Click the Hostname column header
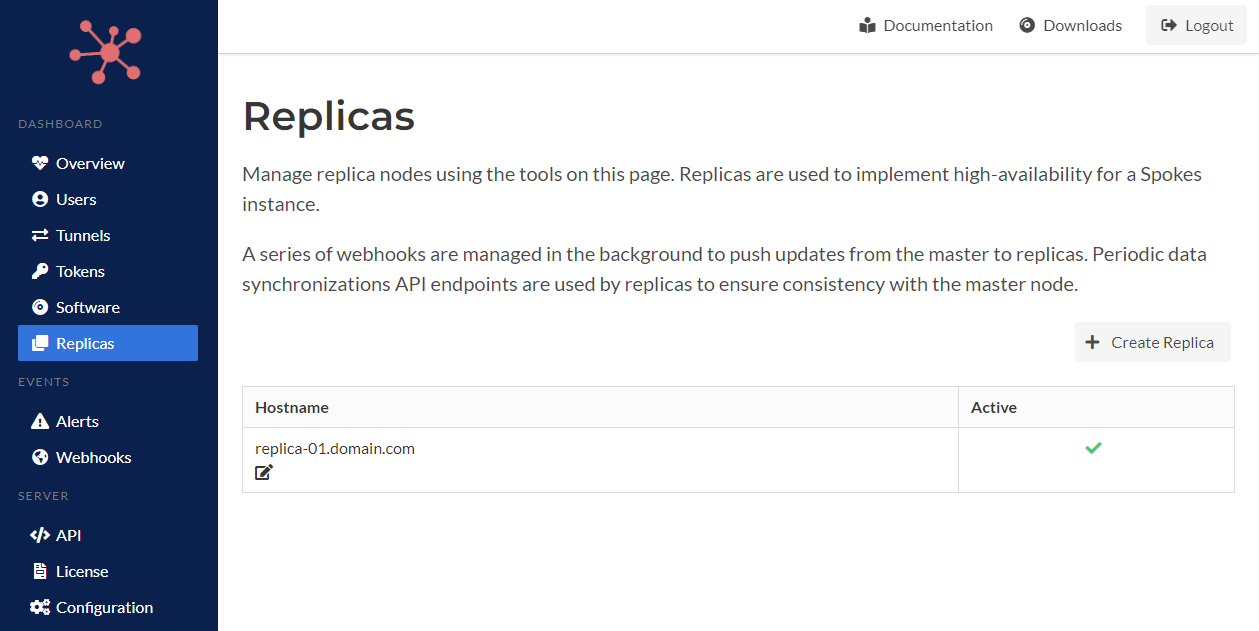This screenshot has width=1259, height=631. (292, 407)
